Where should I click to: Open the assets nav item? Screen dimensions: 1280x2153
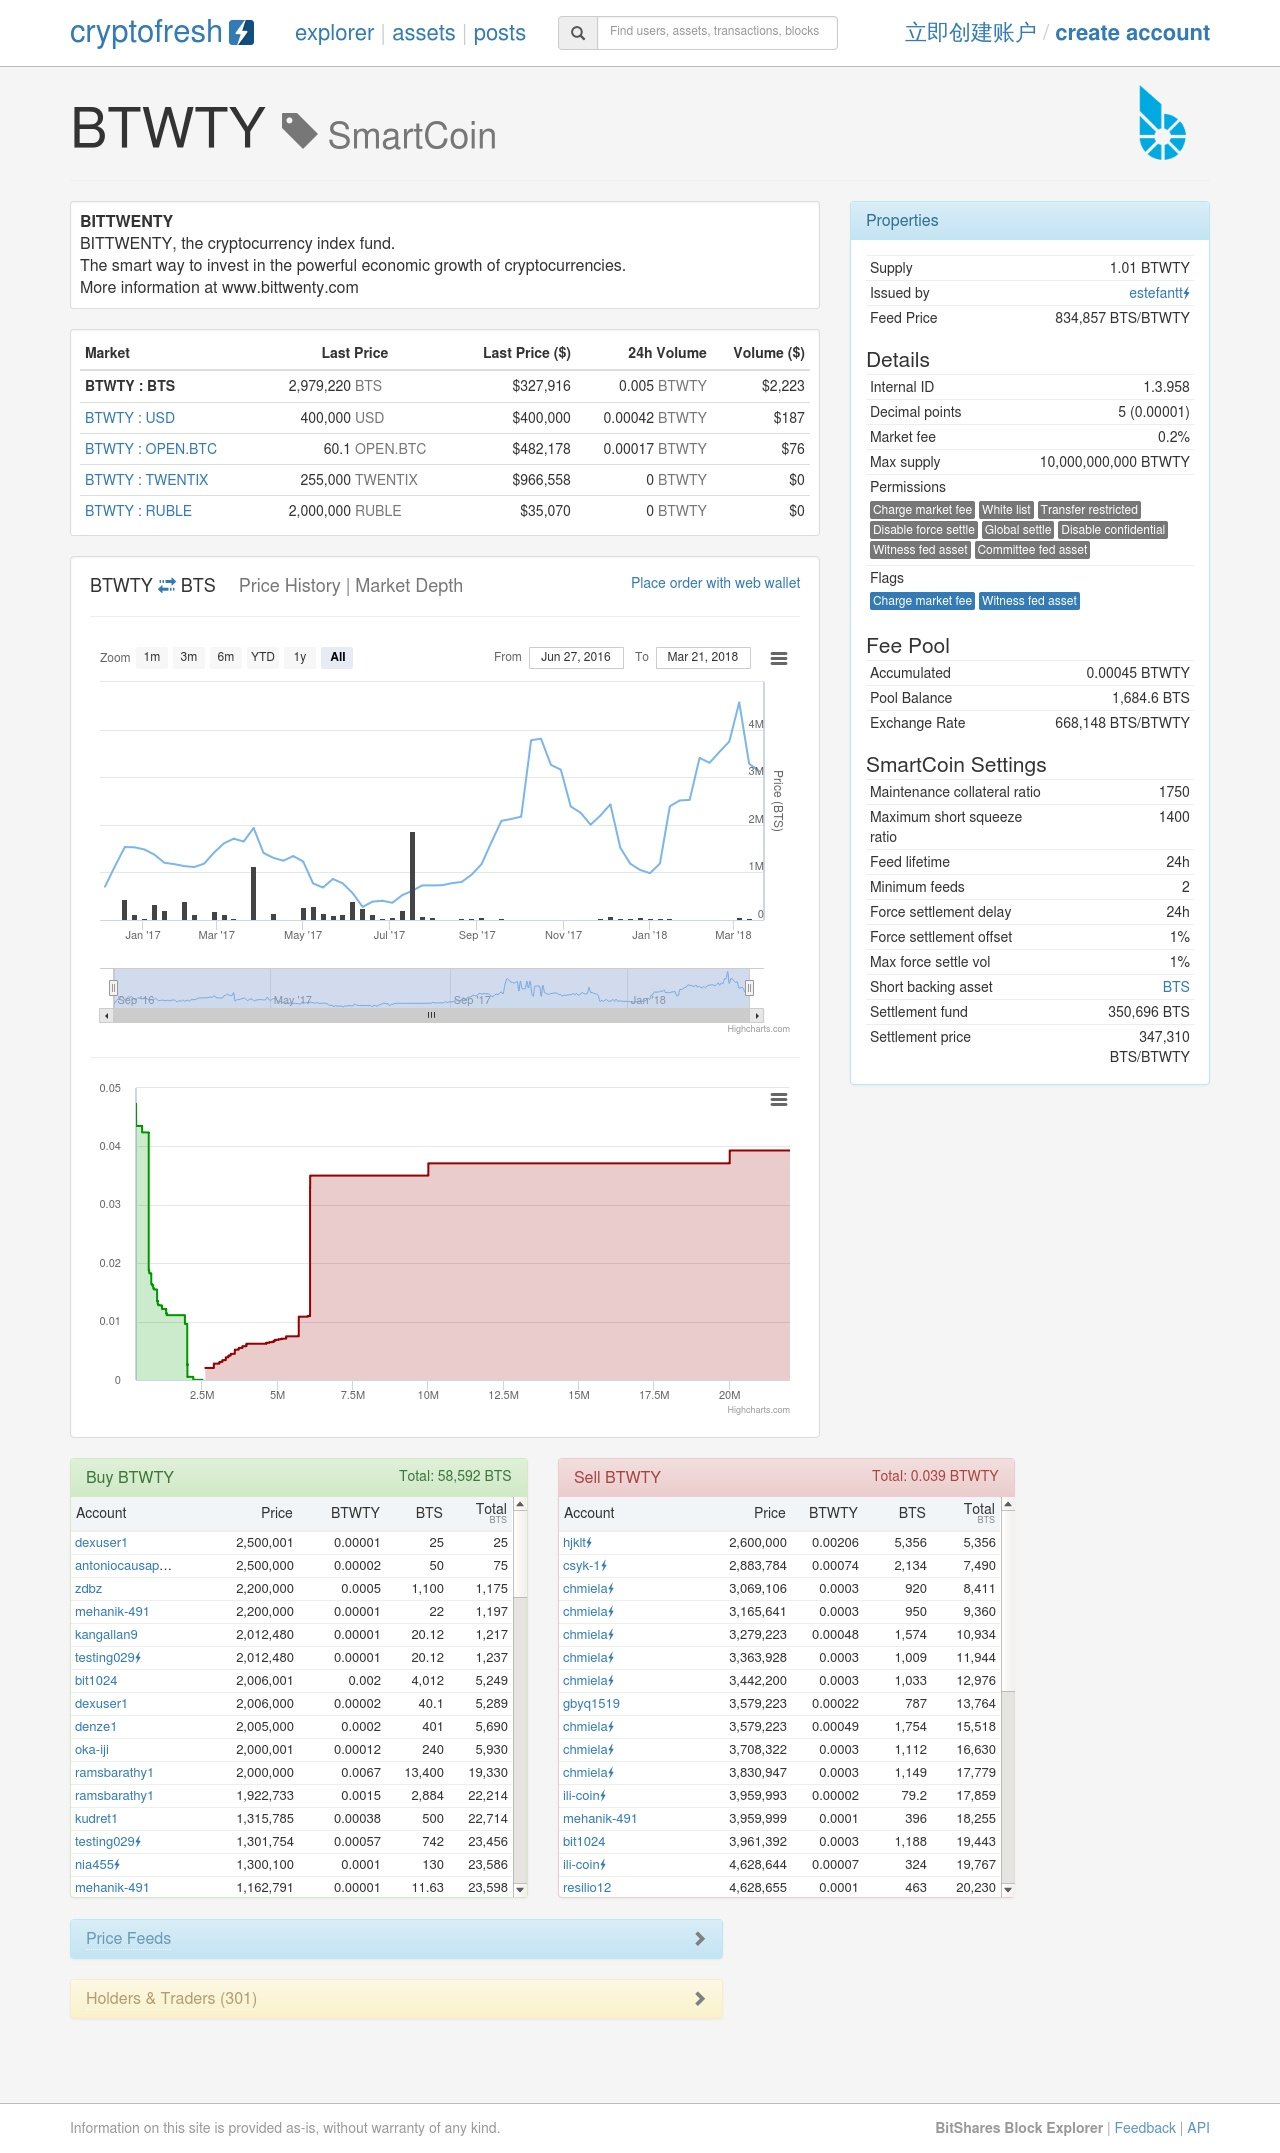pos(424,33)
